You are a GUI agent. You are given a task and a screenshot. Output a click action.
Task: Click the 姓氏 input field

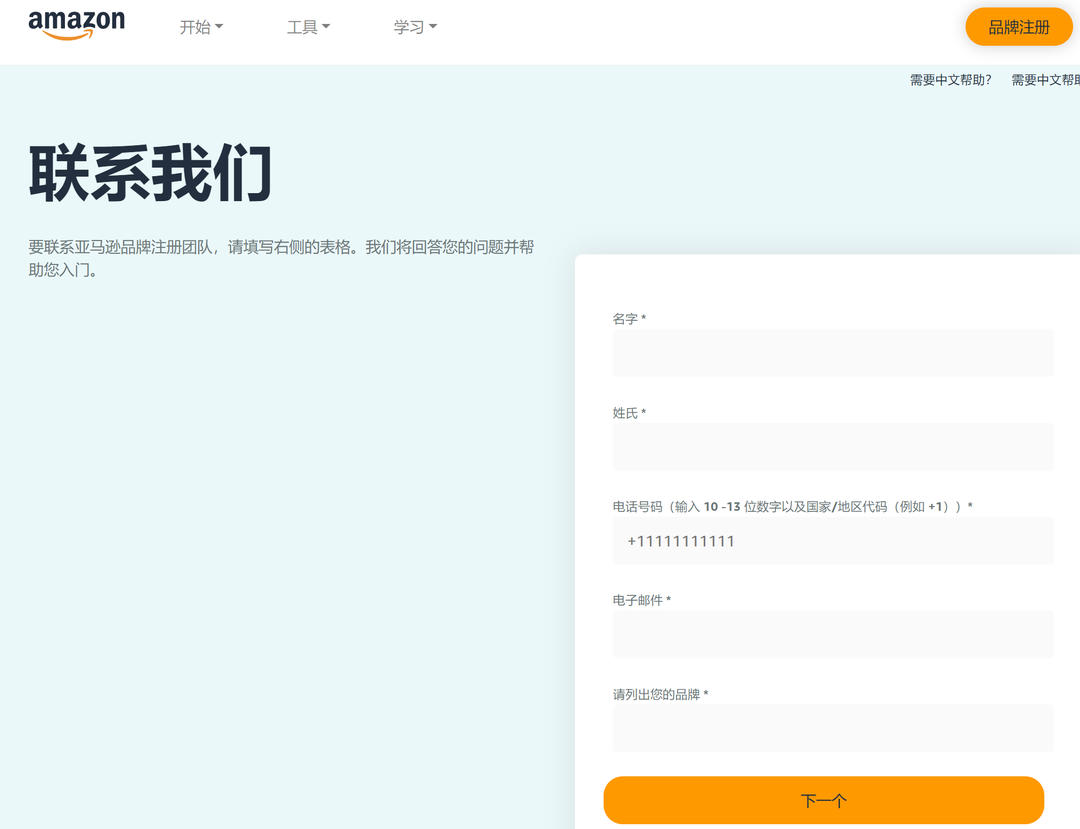[x=832, y=446]
